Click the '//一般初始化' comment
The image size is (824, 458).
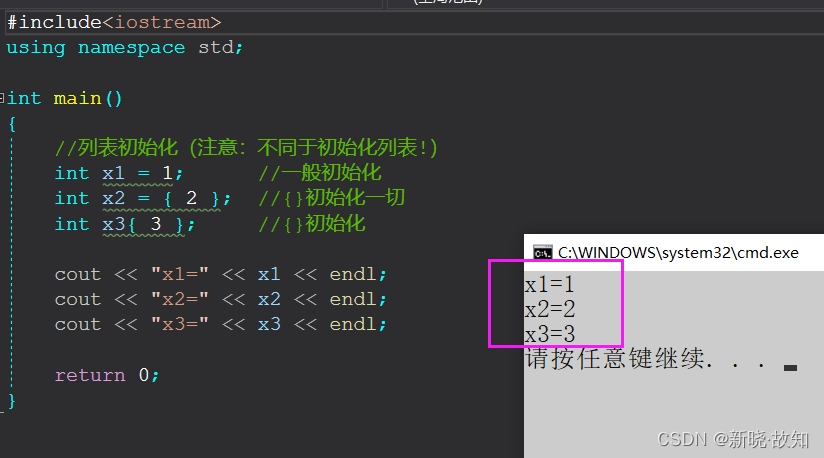320,173
